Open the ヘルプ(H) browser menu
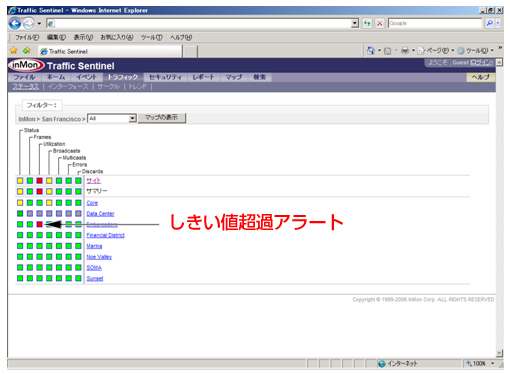510x374 pixels. point(181,37)
